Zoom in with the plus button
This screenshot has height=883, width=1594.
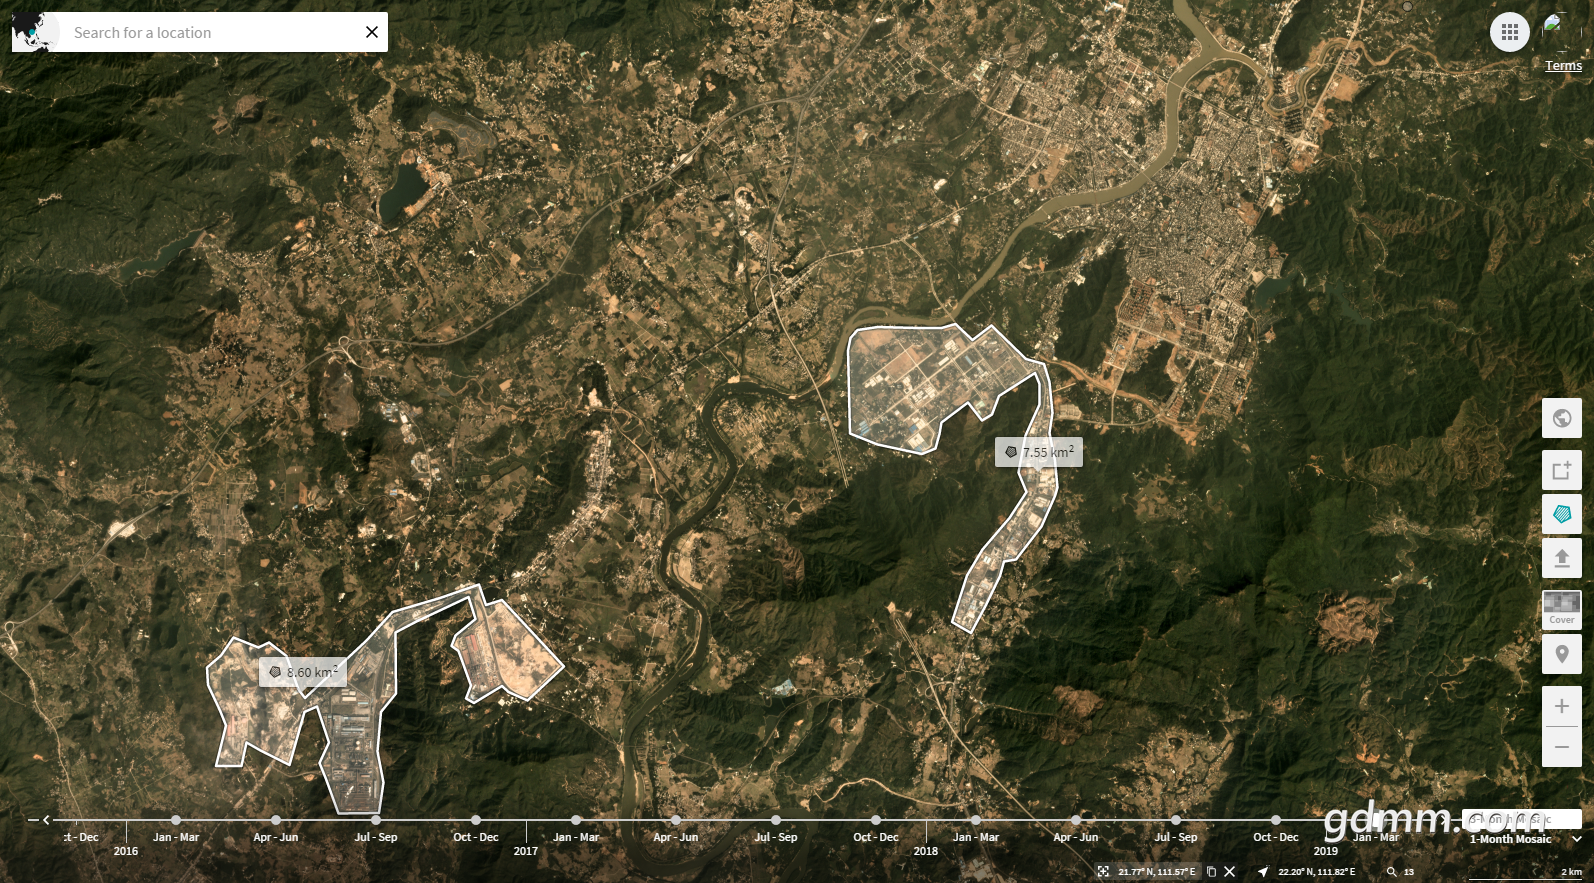[1562, 706]
